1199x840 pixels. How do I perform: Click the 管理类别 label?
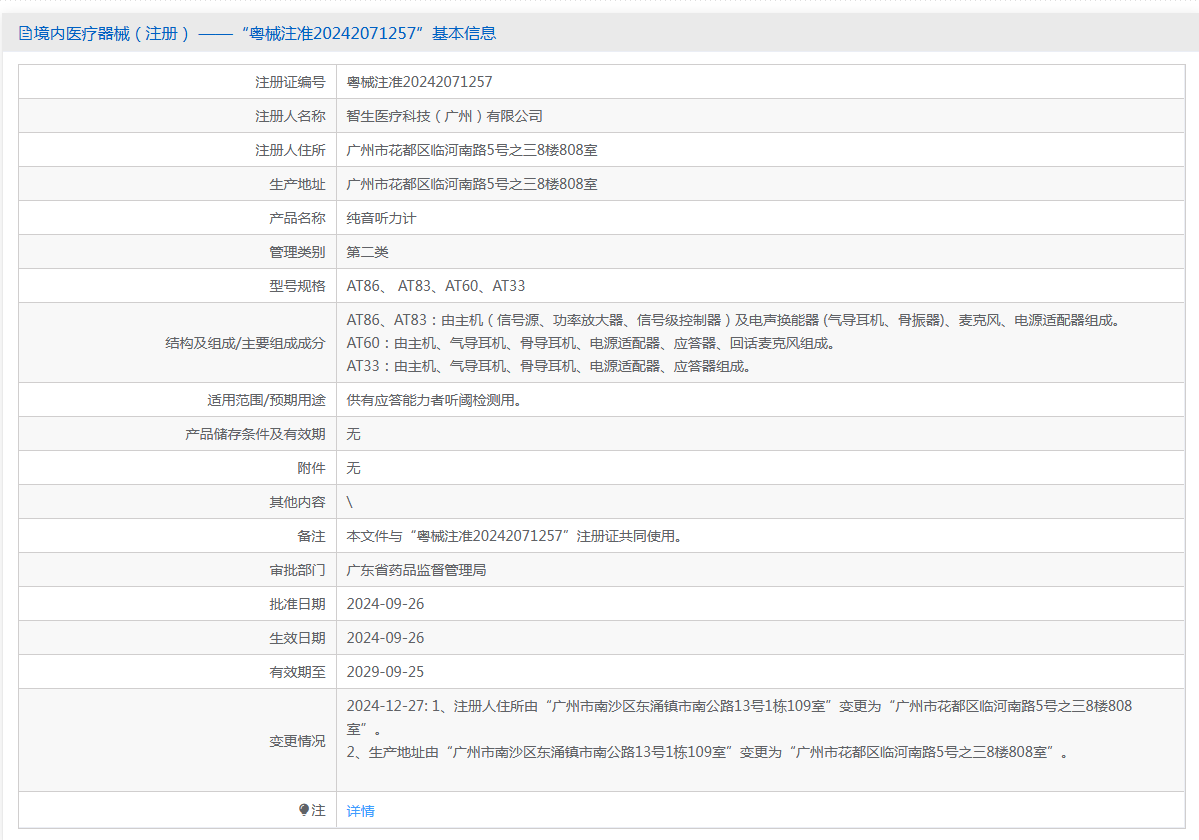click(x=297, y=252)
